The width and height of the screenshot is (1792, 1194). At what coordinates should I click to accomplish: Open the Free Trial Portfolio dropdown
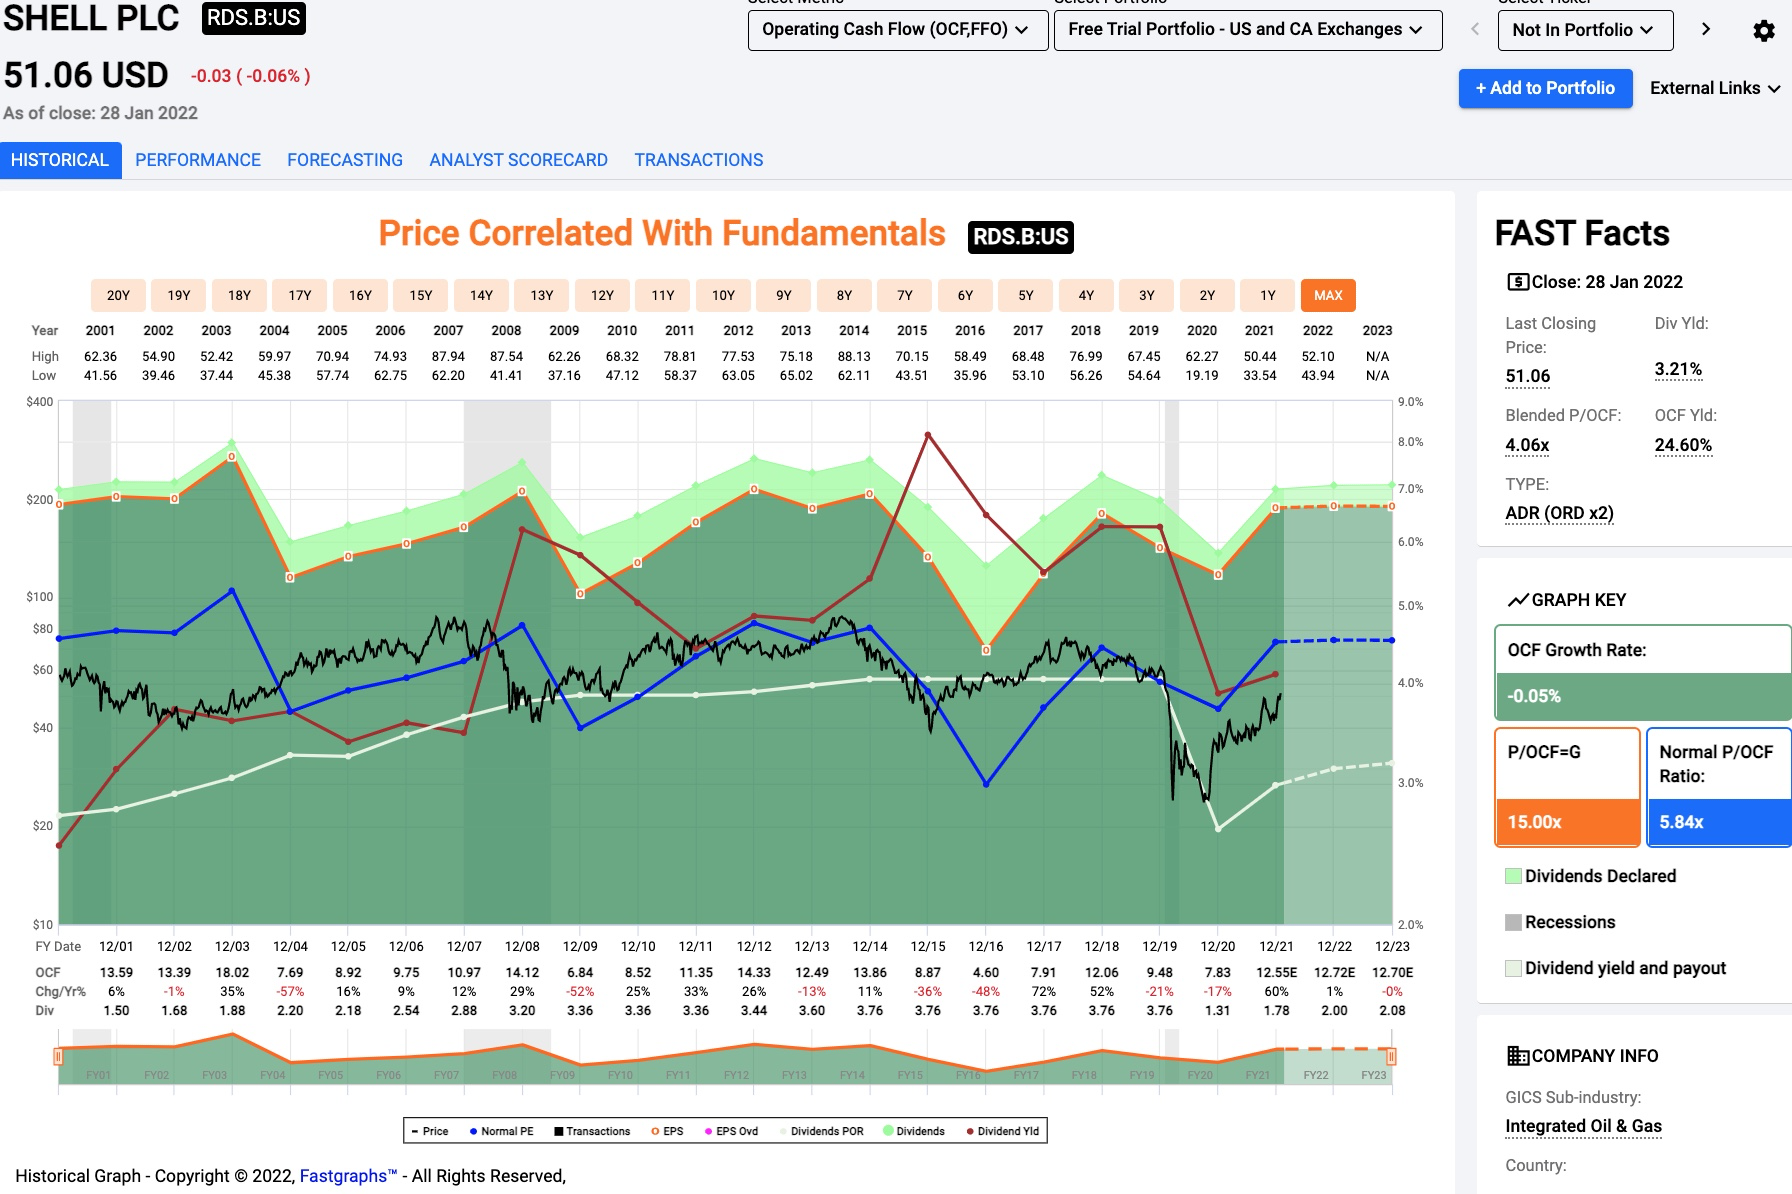(x=1248, y=30)
